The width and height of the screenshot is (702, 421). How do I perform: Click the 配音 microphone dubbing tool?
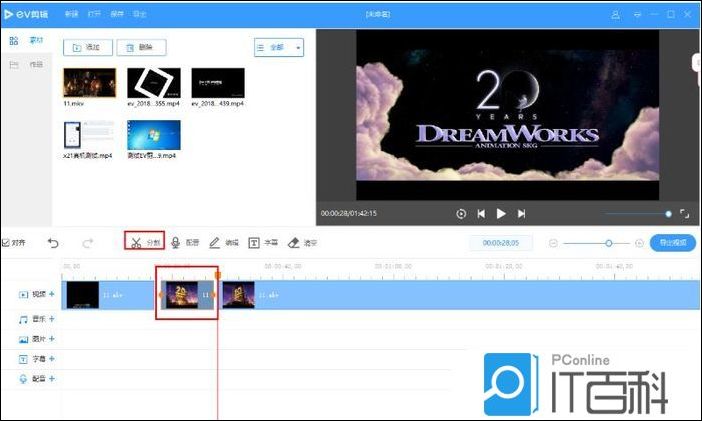185,242
